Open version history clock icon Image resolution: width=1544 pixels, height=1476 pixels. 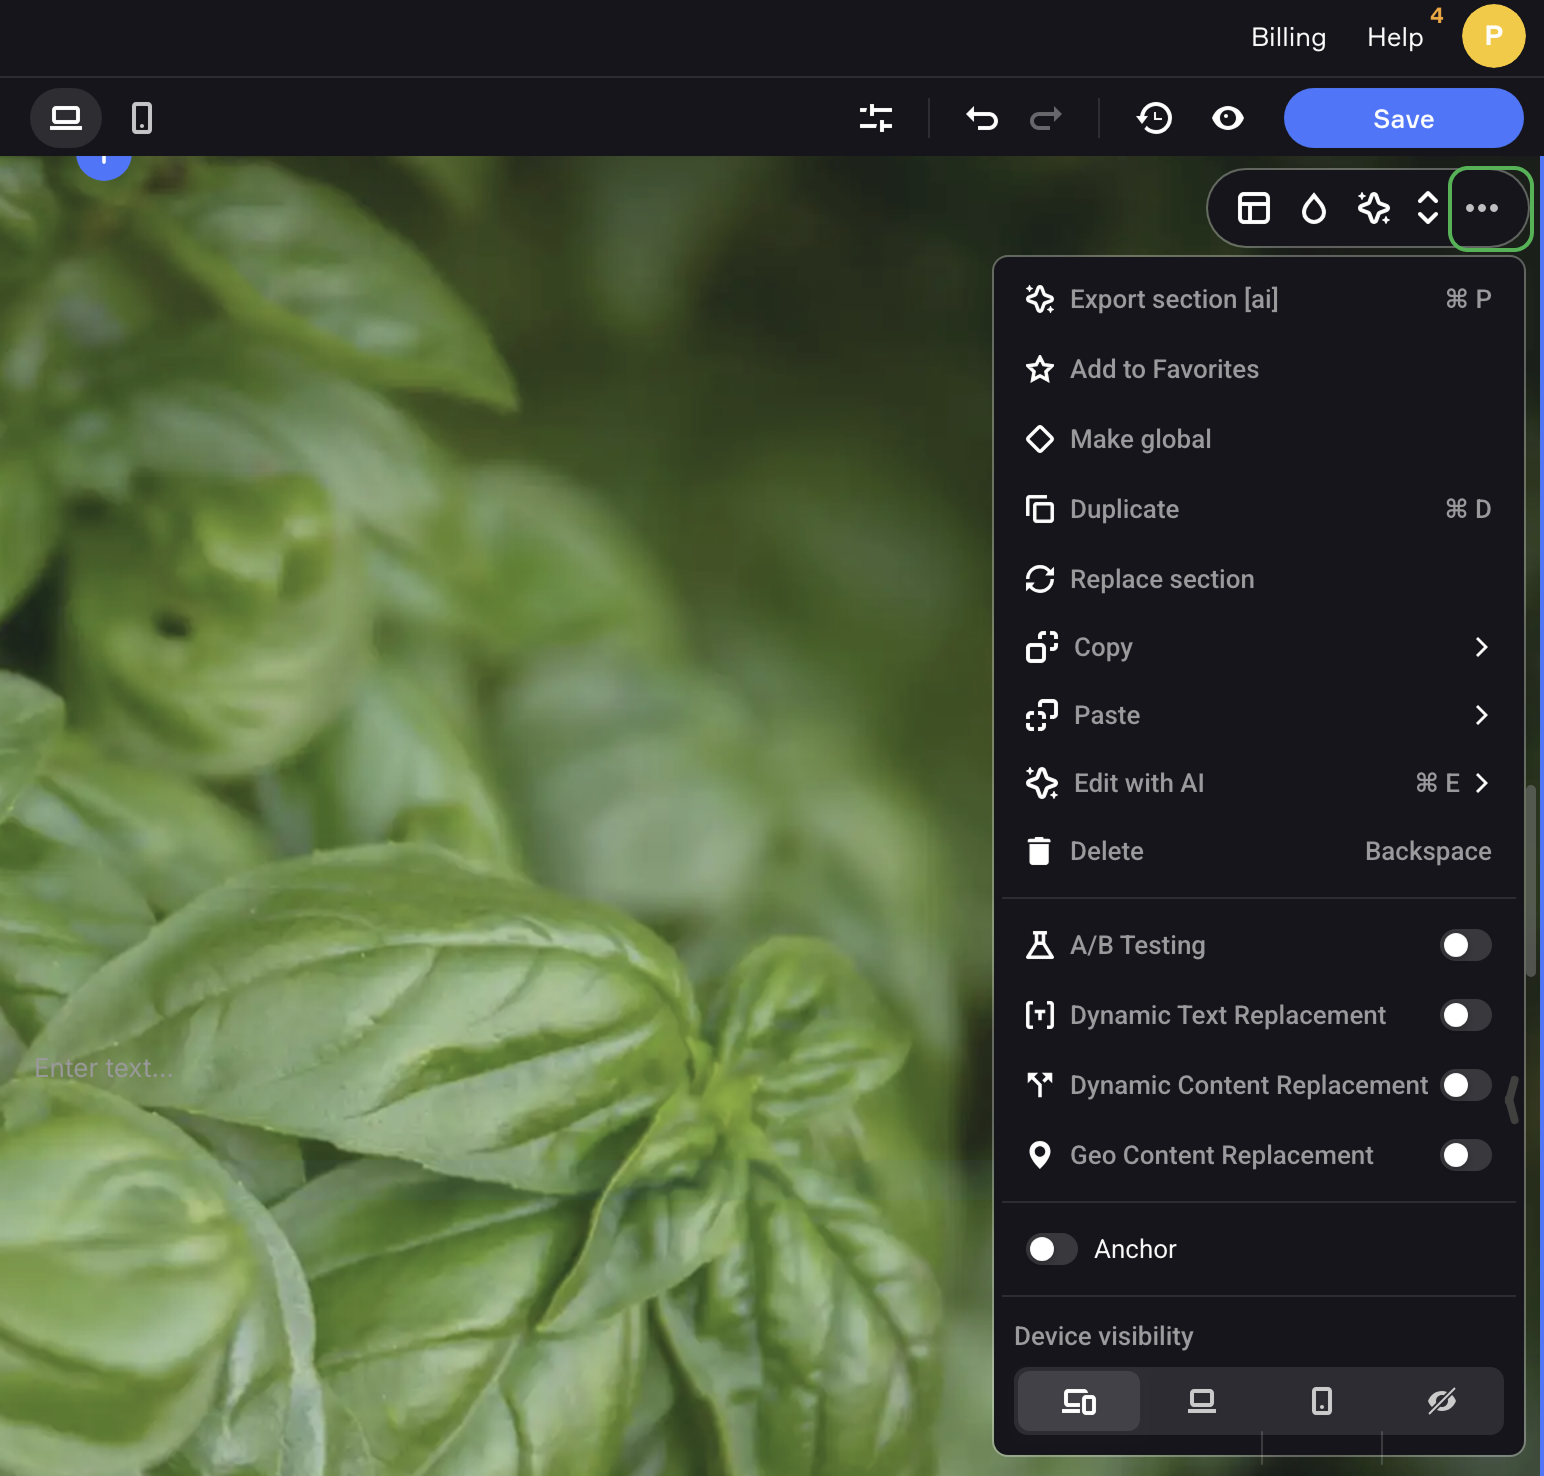click(x=1155, y=118)
